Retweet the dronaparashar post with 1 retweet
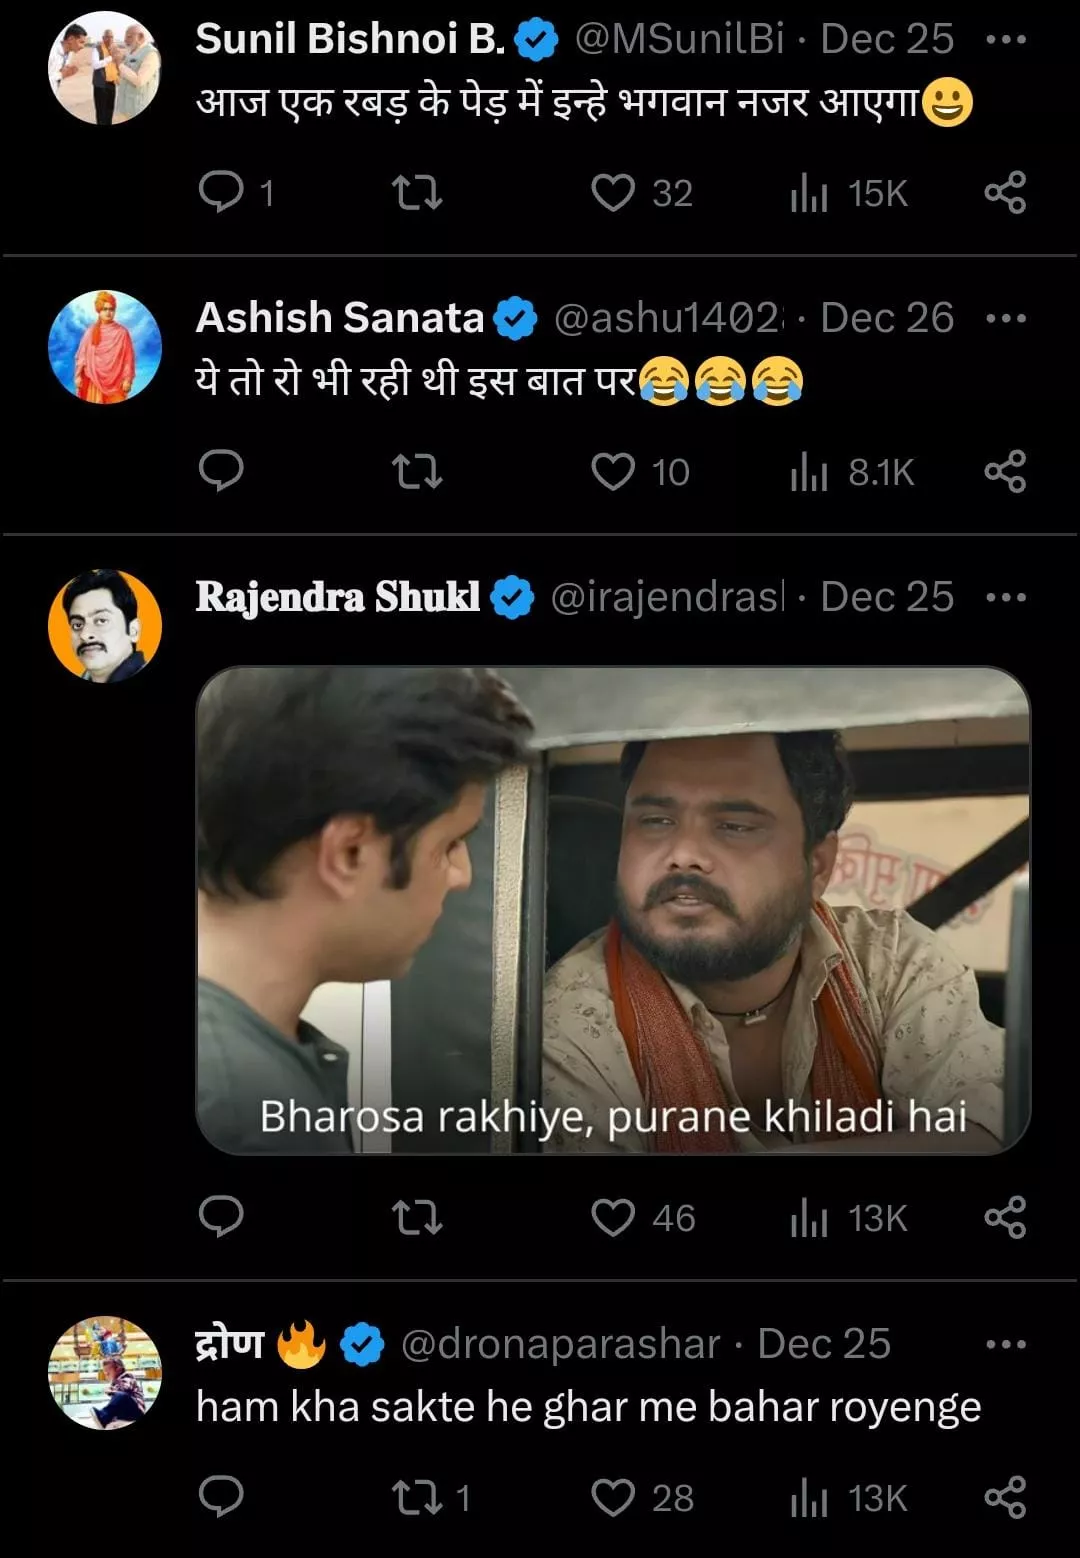The image size is (1080, 1558). (x=416, y=1497)
